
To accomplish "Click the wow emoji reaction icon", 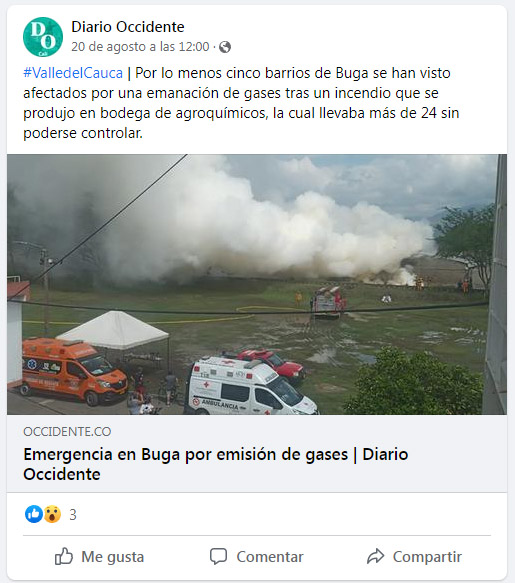I will pyautogui.click(x=52, y=514).
